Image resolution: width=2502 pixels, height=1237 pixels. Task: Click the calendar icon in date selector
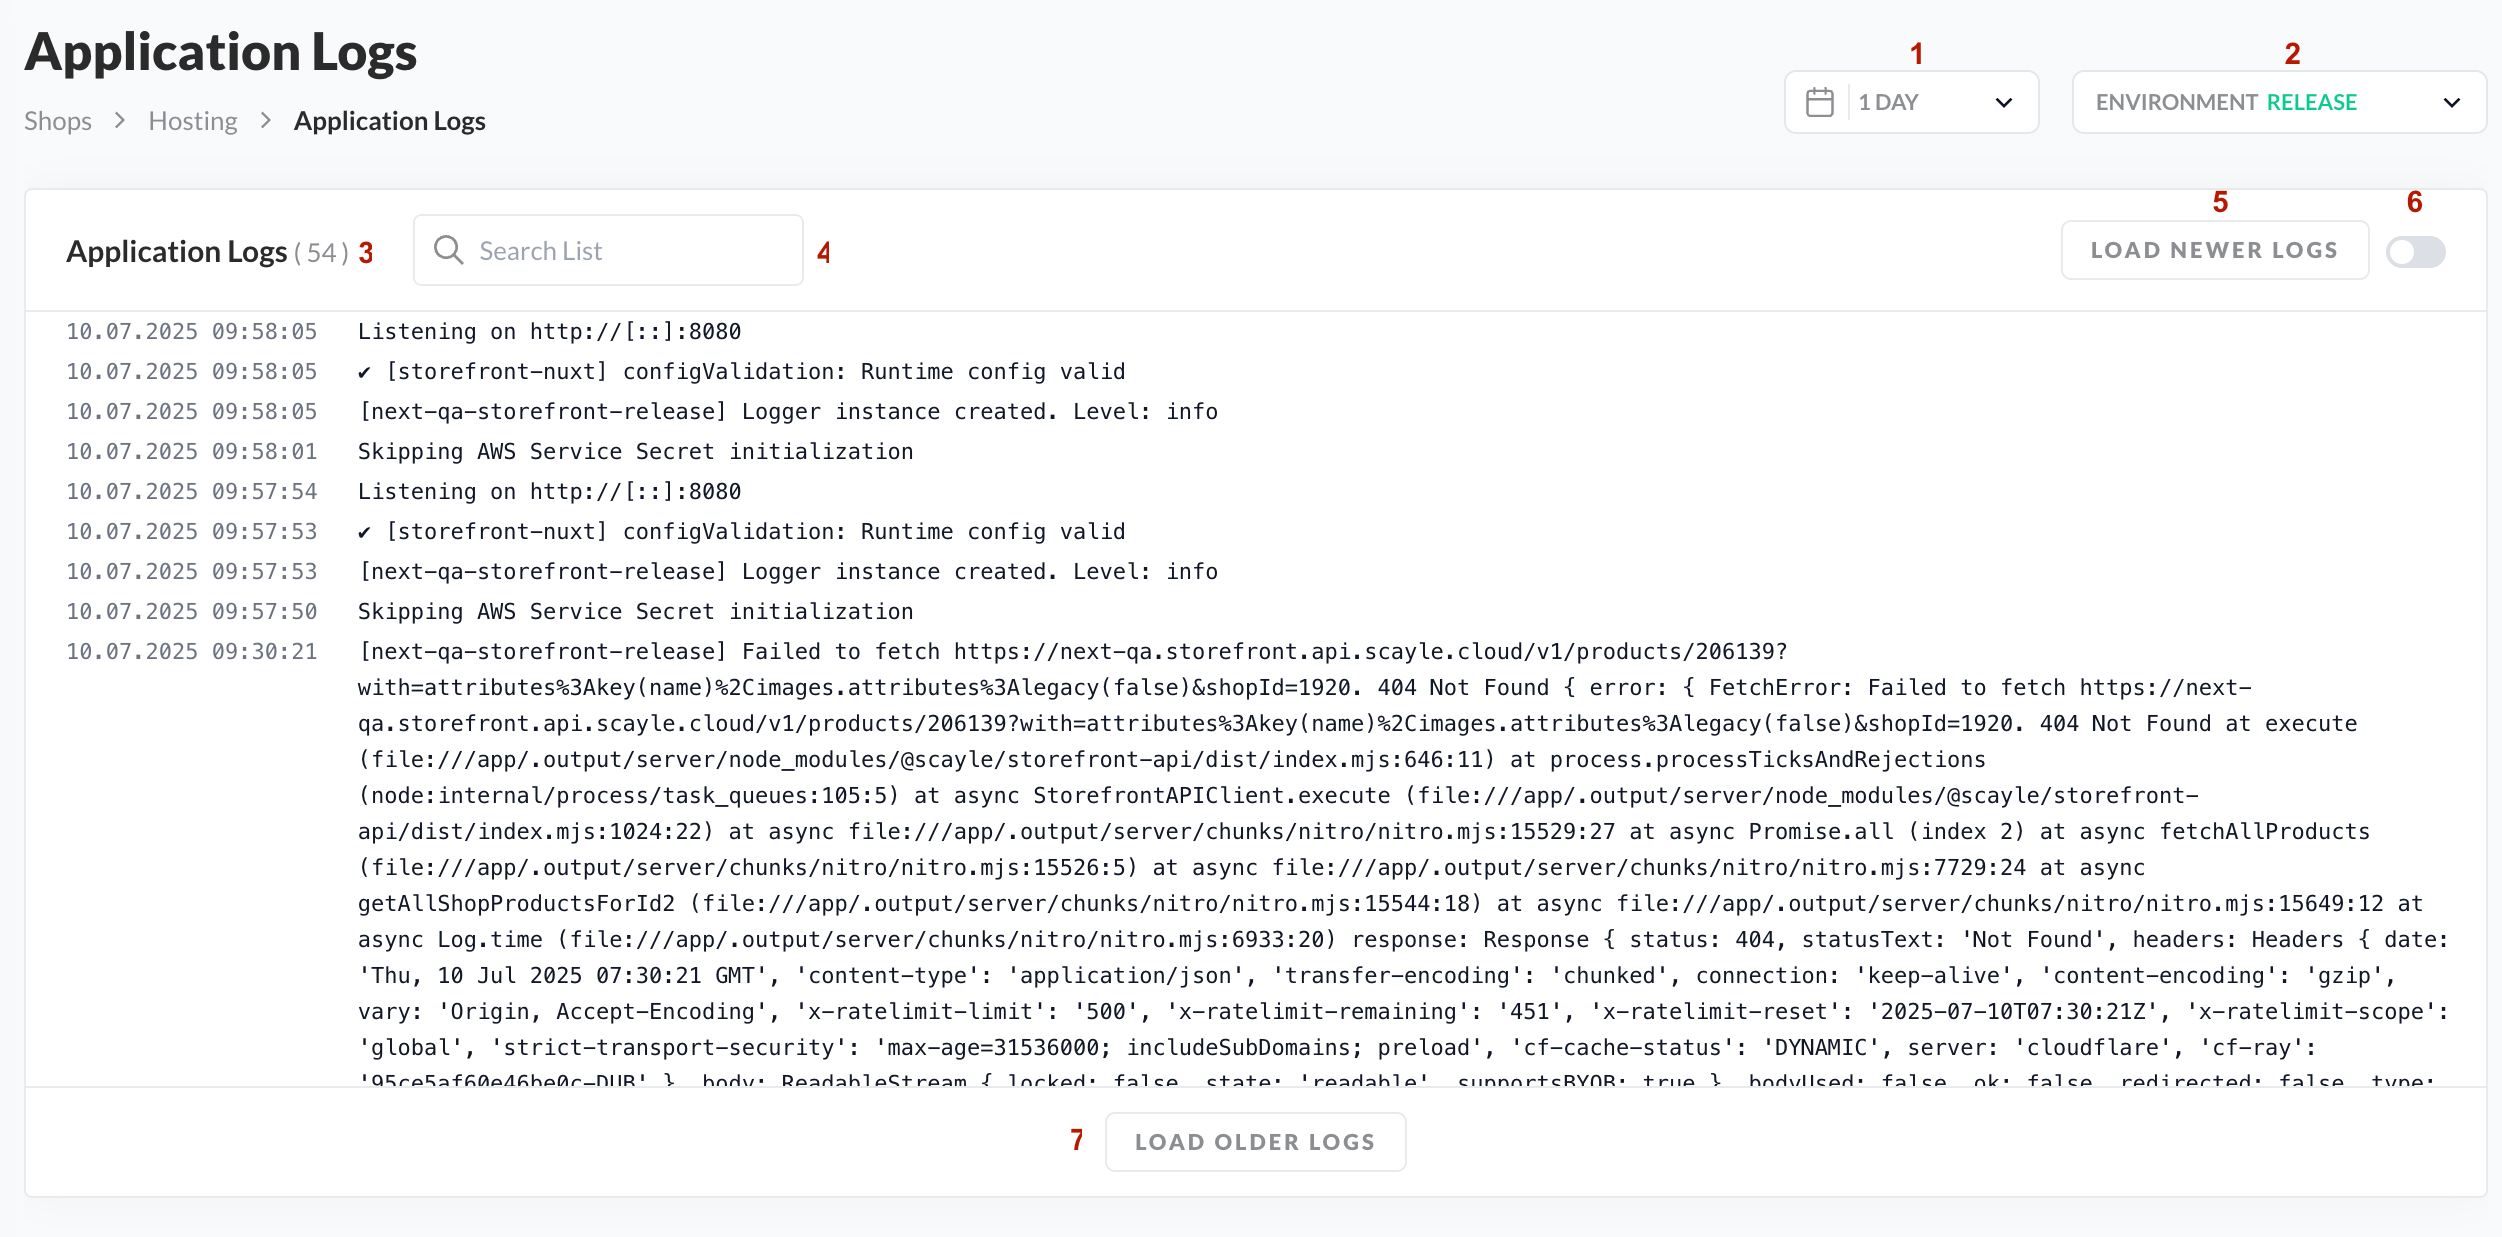click(1819, 102)
